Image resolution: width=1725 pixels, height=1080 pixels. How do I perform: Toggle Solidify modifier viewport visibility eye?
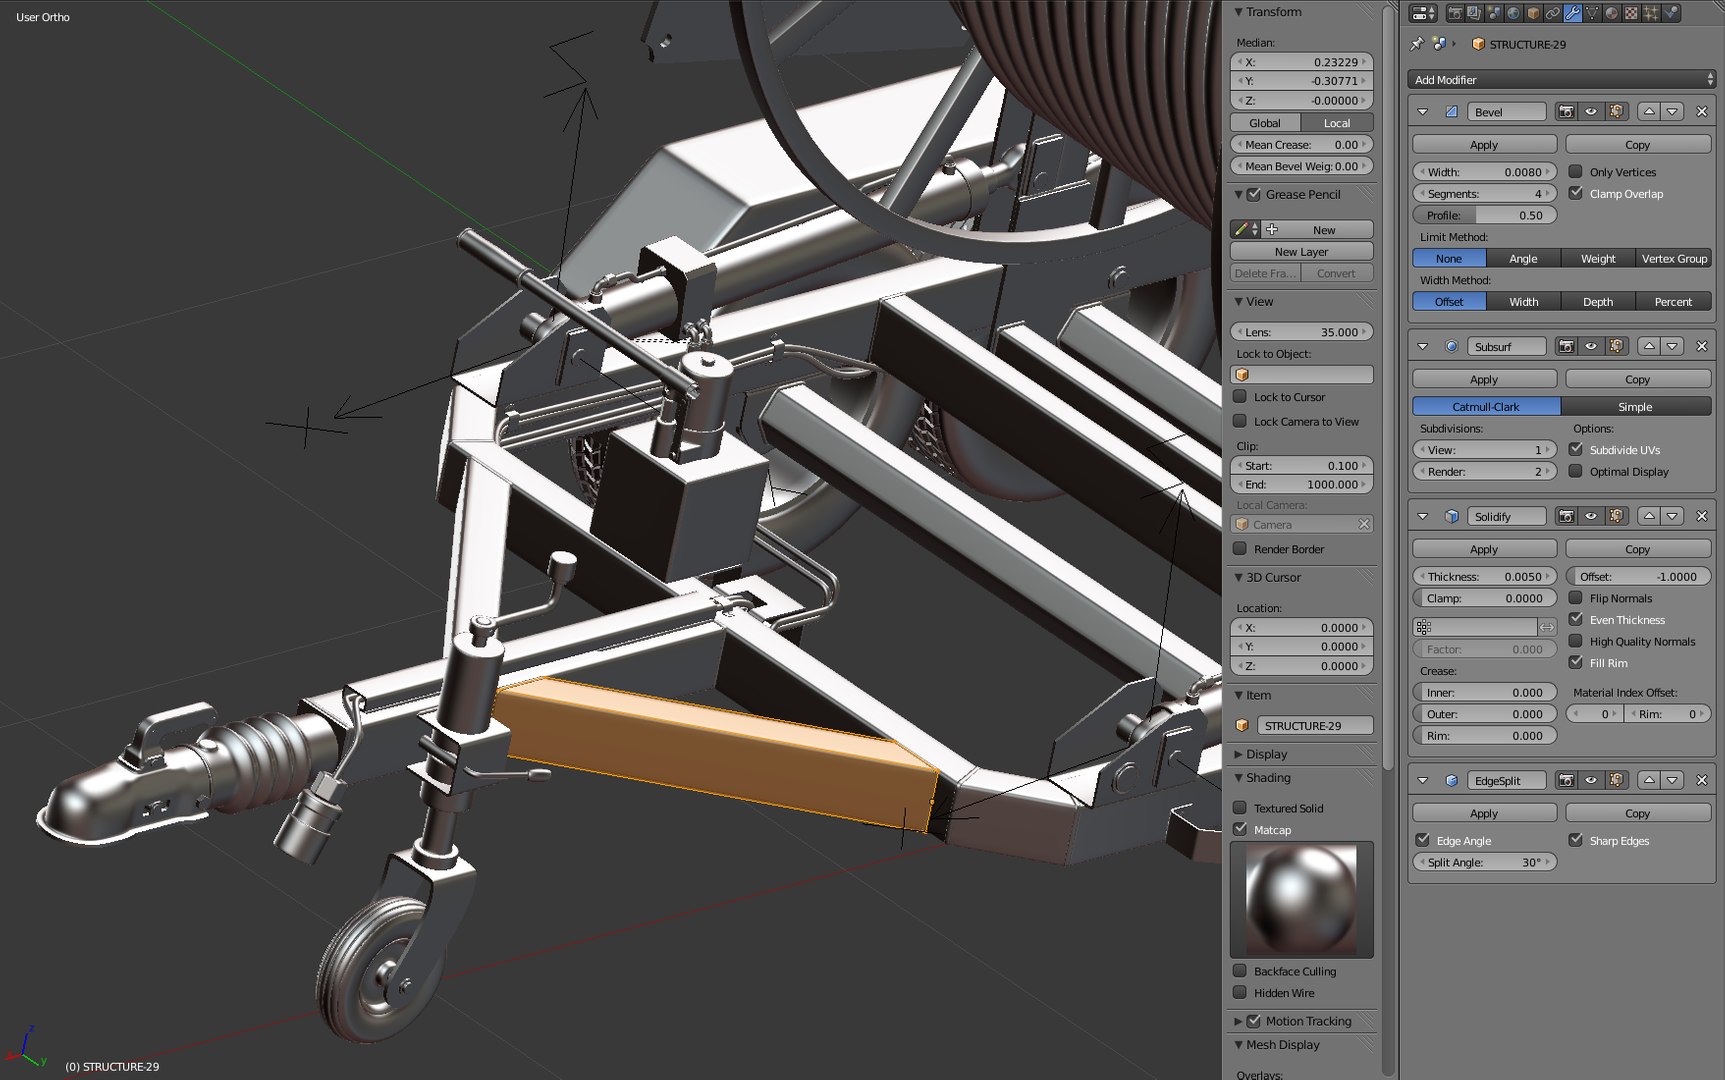coord(1591,516)
